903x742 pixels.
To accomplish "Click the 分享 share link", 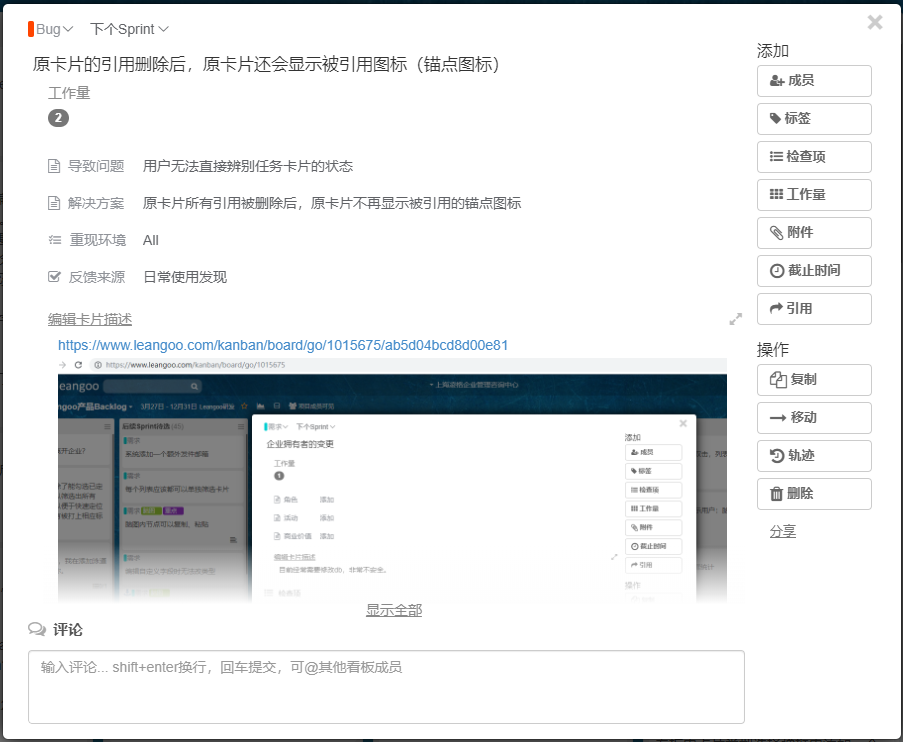I will click(783, 531).
